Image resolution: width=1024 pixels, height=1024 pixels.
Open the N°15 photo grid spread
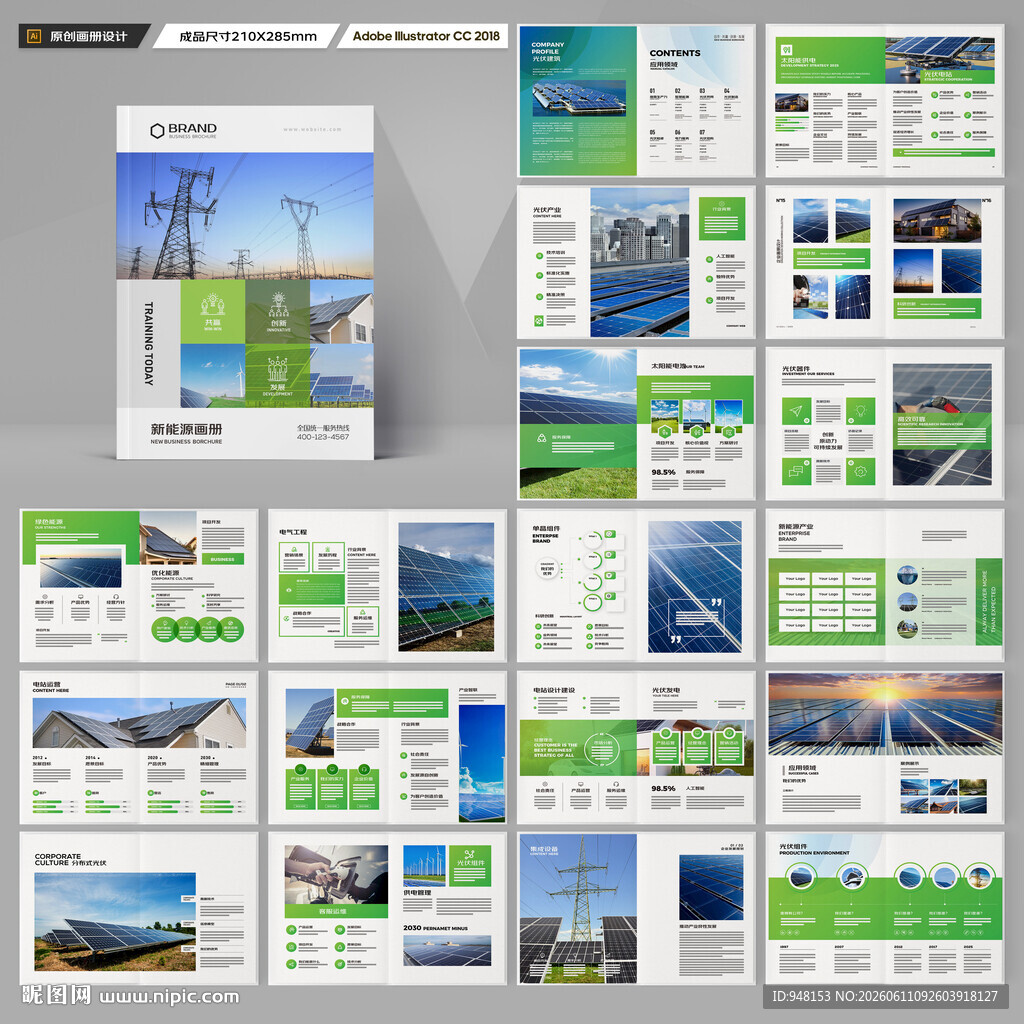884,262
